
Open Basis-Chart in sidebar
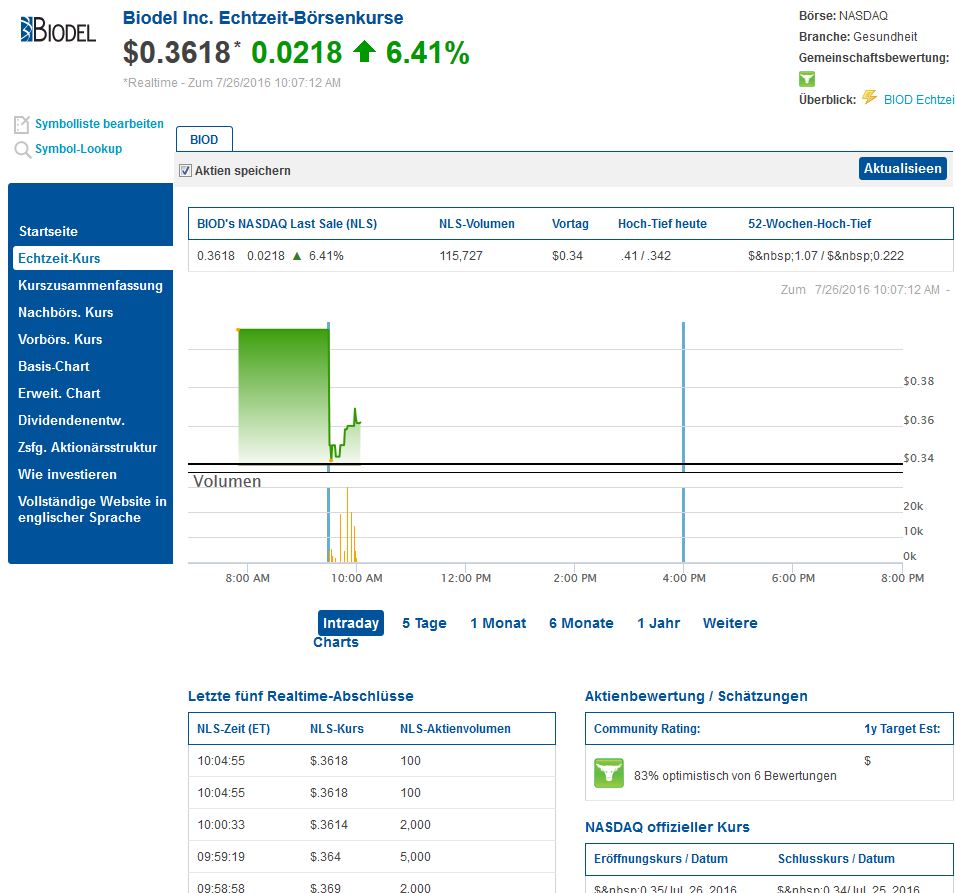[54, 366]
